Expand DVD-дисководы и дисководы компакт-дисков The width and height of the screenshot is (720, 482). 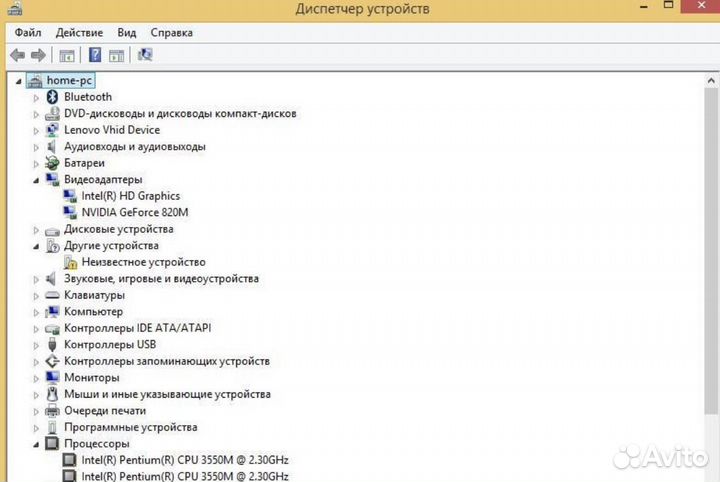pyautogui.click(x=36, y=114)
